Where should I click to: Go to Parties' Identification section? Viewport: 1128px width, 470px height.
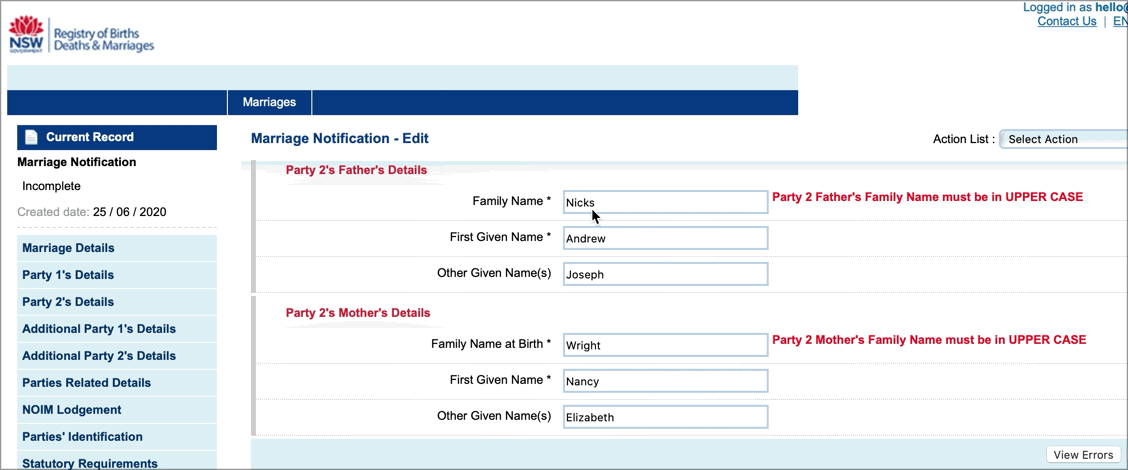[x=82, y=437]
